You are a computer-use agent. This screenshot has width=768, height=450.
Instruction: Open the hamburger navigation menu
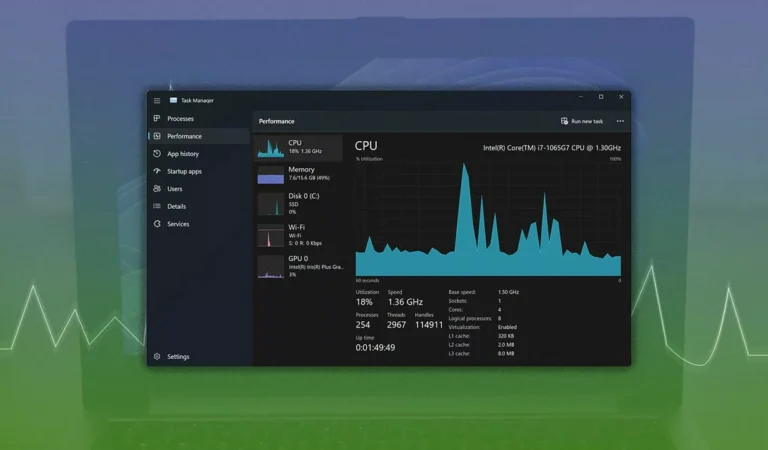point(157,100)
